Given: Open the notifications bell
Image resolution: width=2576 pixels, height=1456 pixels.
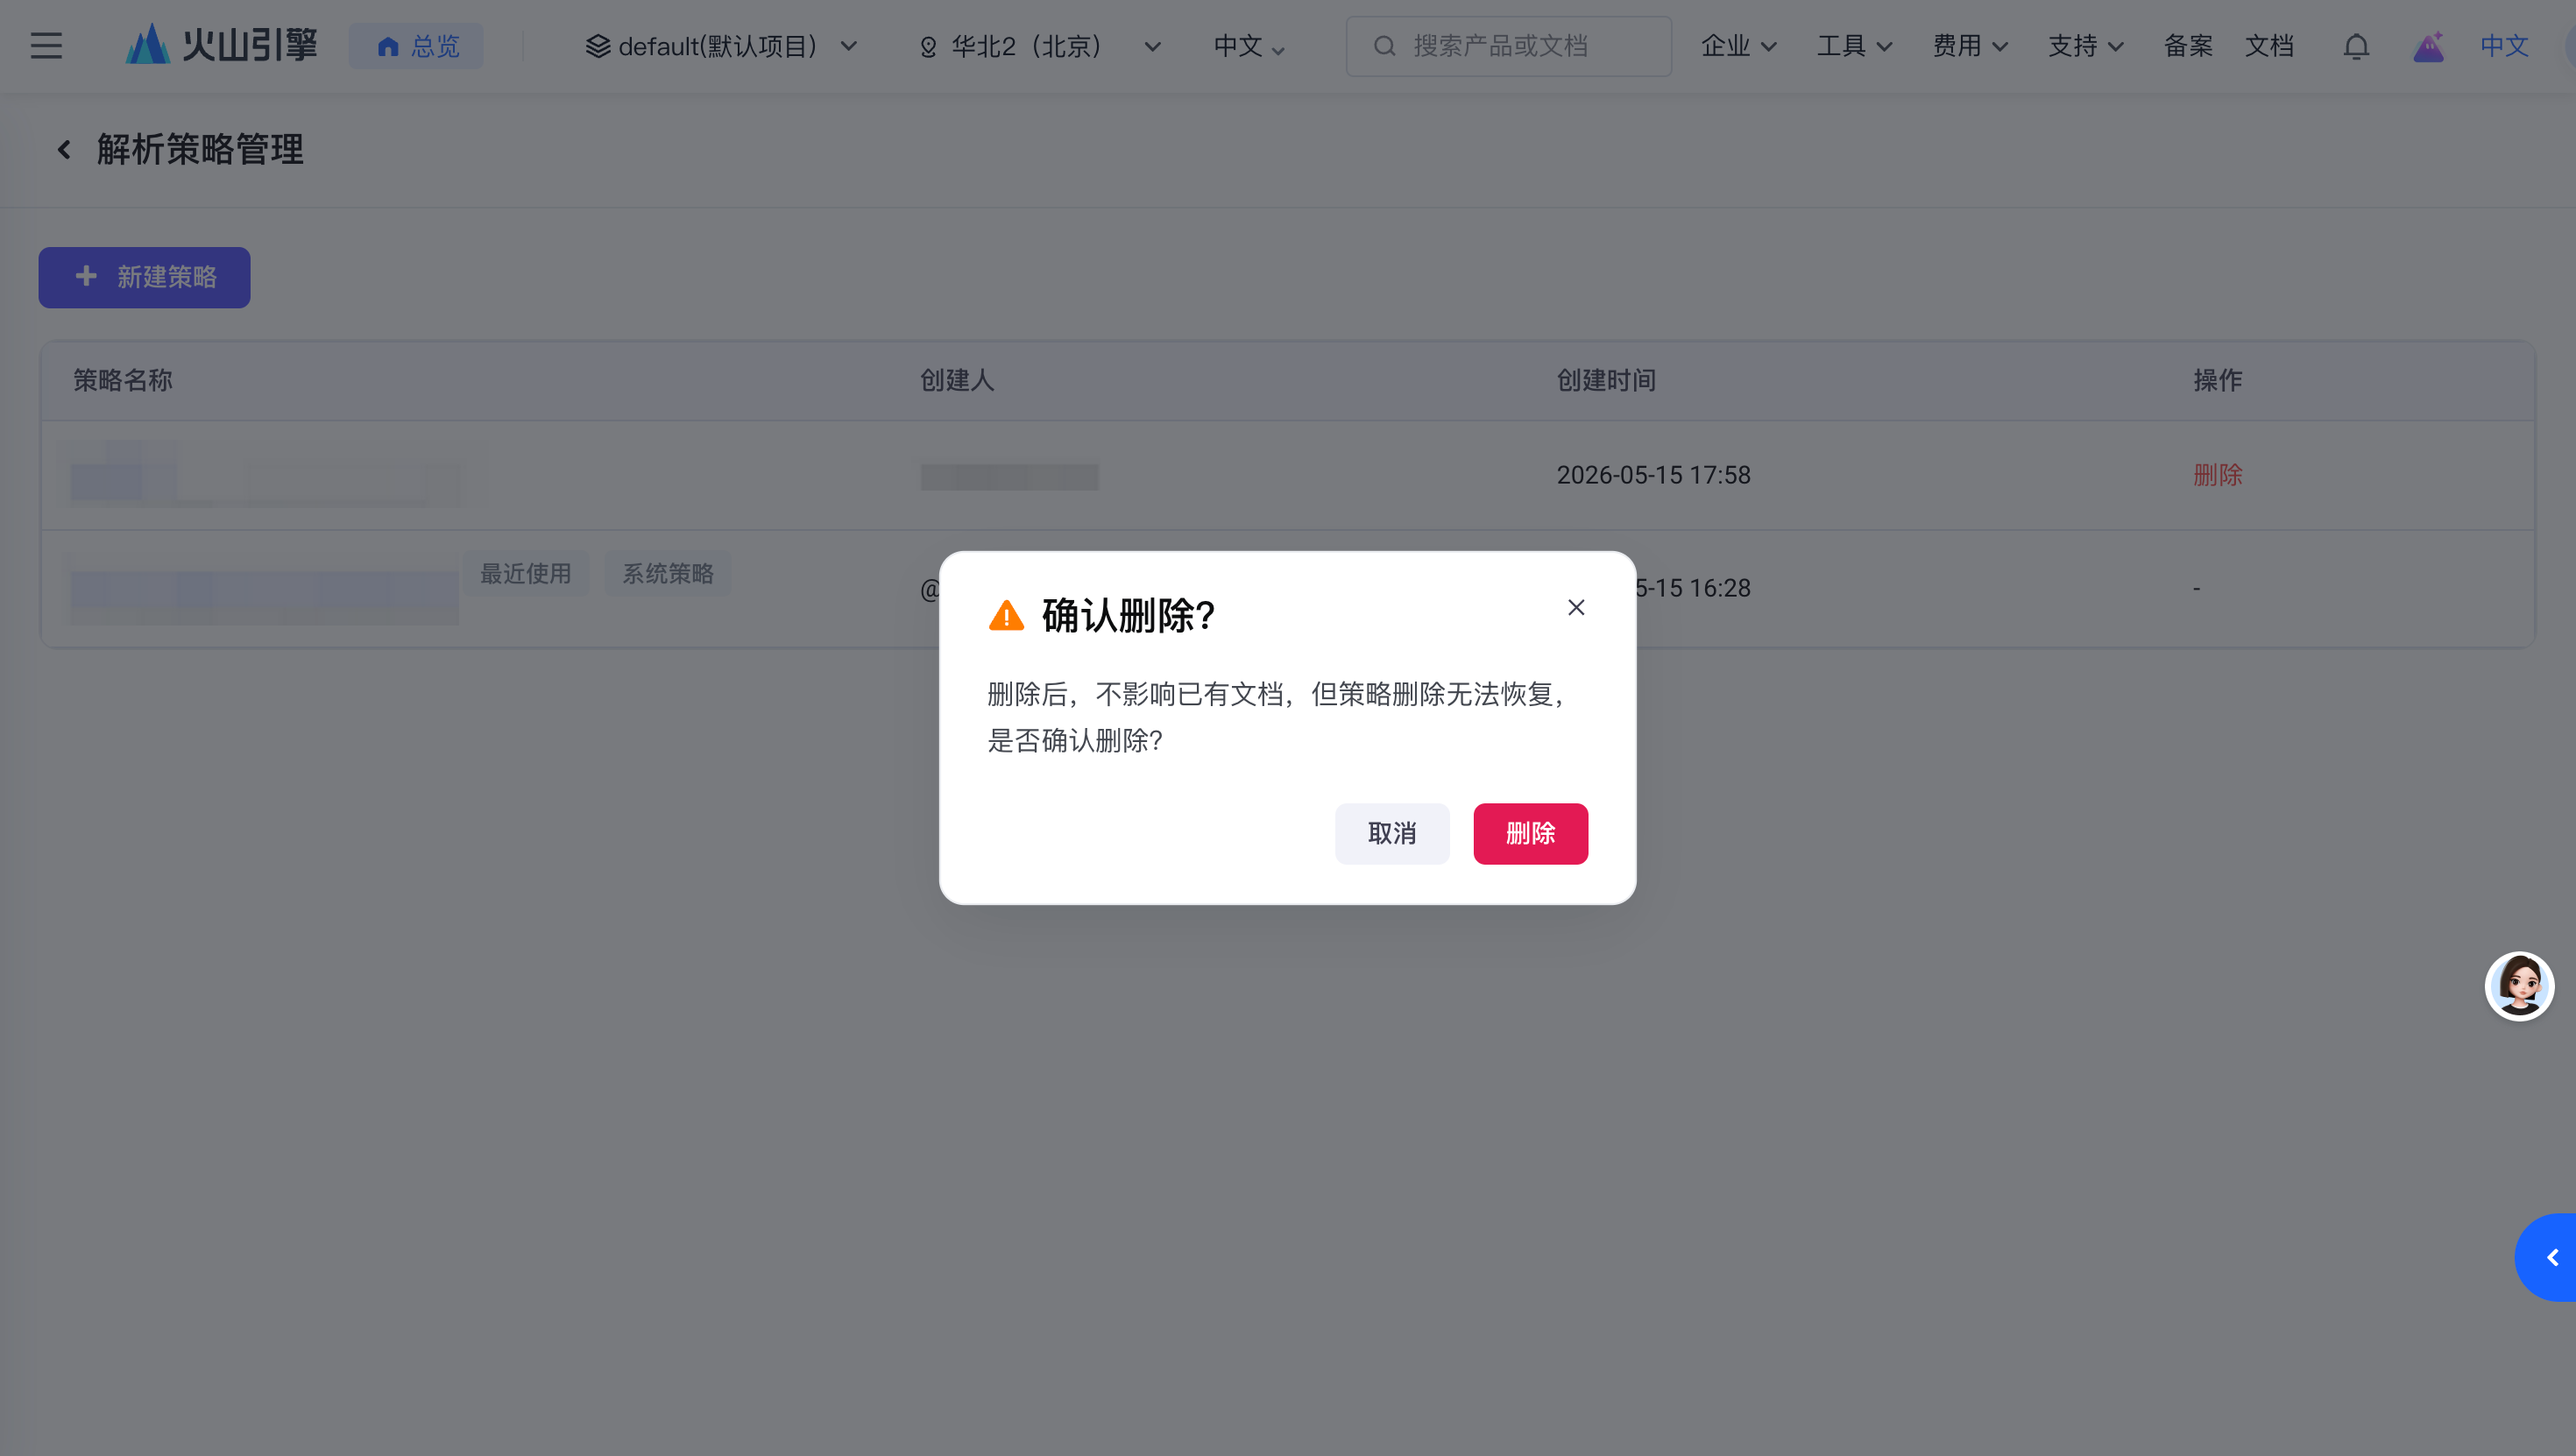Looking at the screenshot, I should [2356, 46].
